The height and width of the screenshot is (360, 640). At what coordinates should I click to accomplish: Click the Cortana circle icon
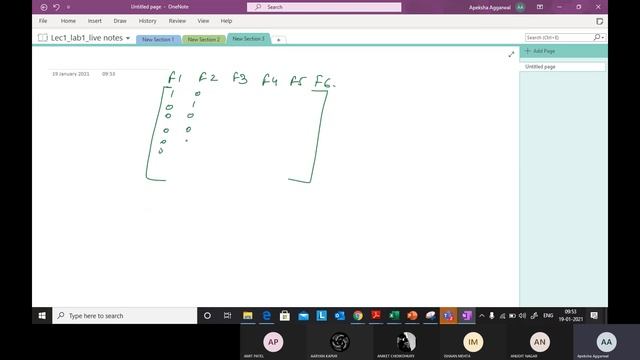click(207, 316)
